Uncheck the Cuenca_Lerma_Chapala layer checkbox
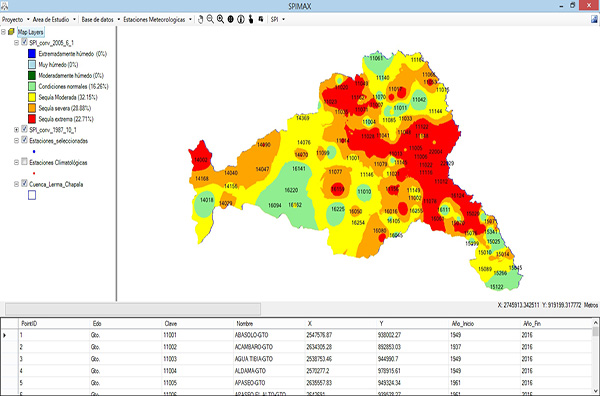 click(x=24, y=184)
